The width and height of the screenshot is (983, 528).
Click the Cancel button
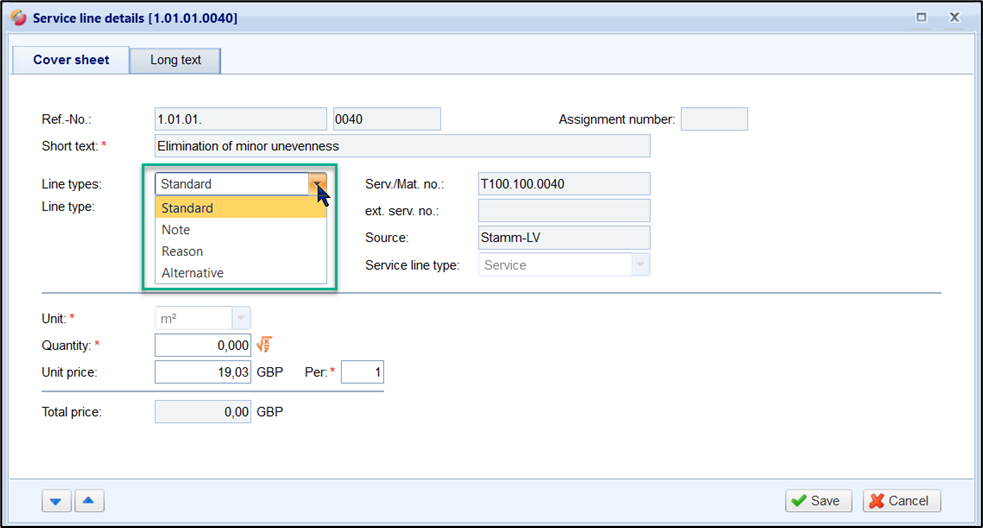coord(901,501)
